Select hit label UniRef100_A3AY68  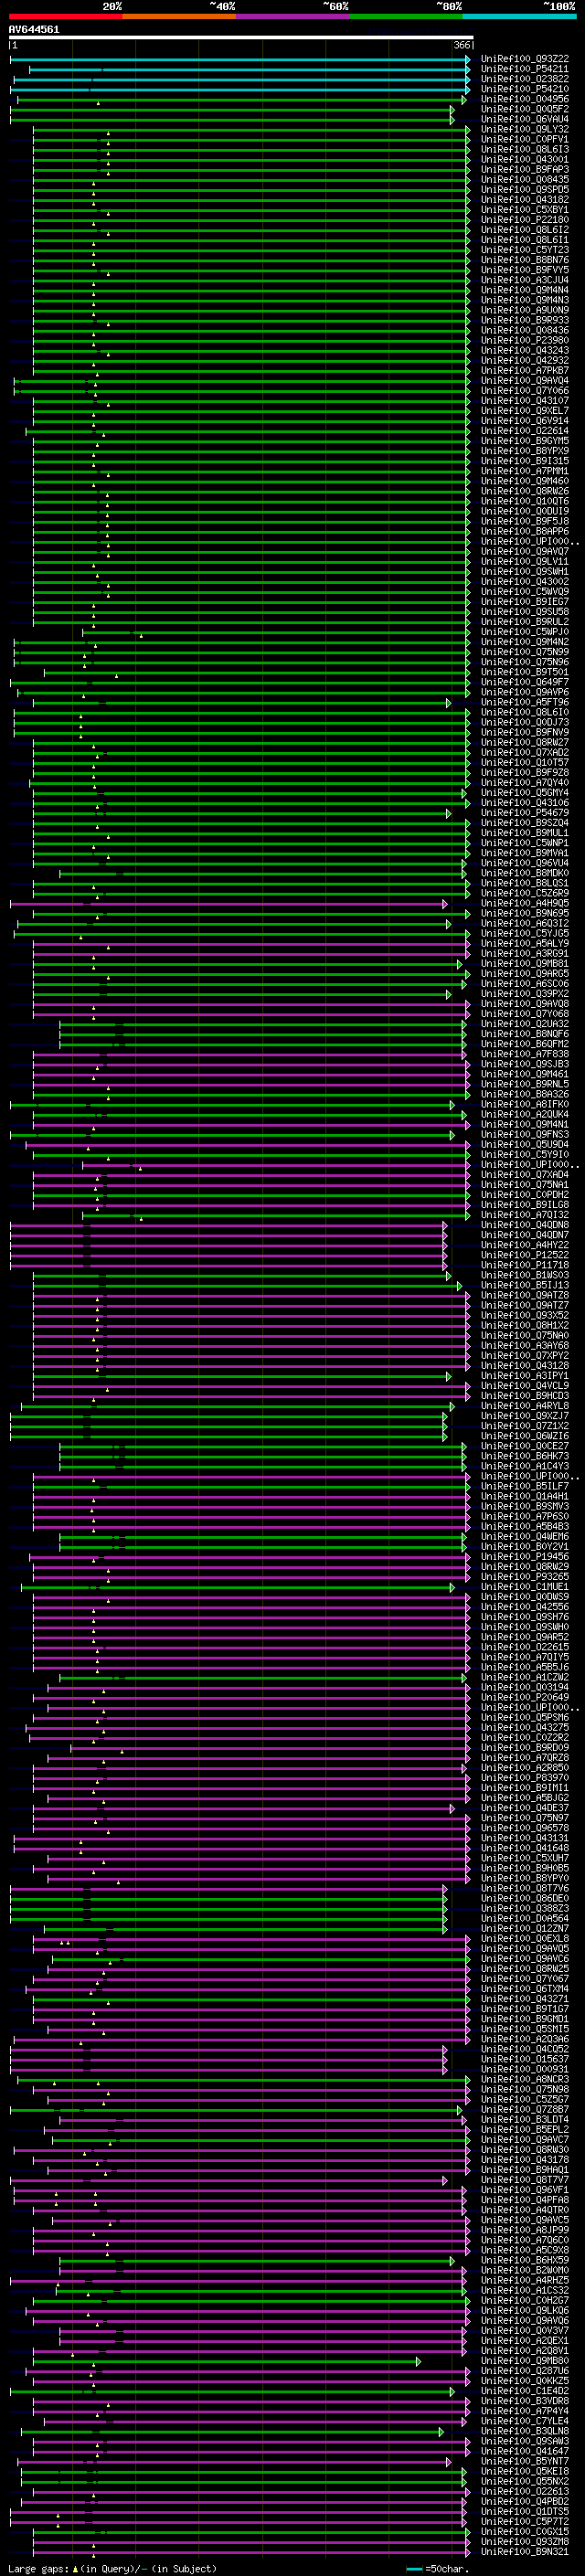click(x=525, y=1345)
